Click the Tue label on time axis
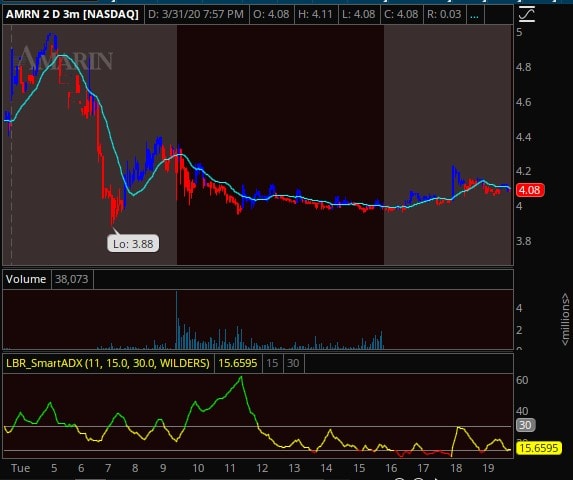Viewport: 573px width, 480px height. [20, 468]
